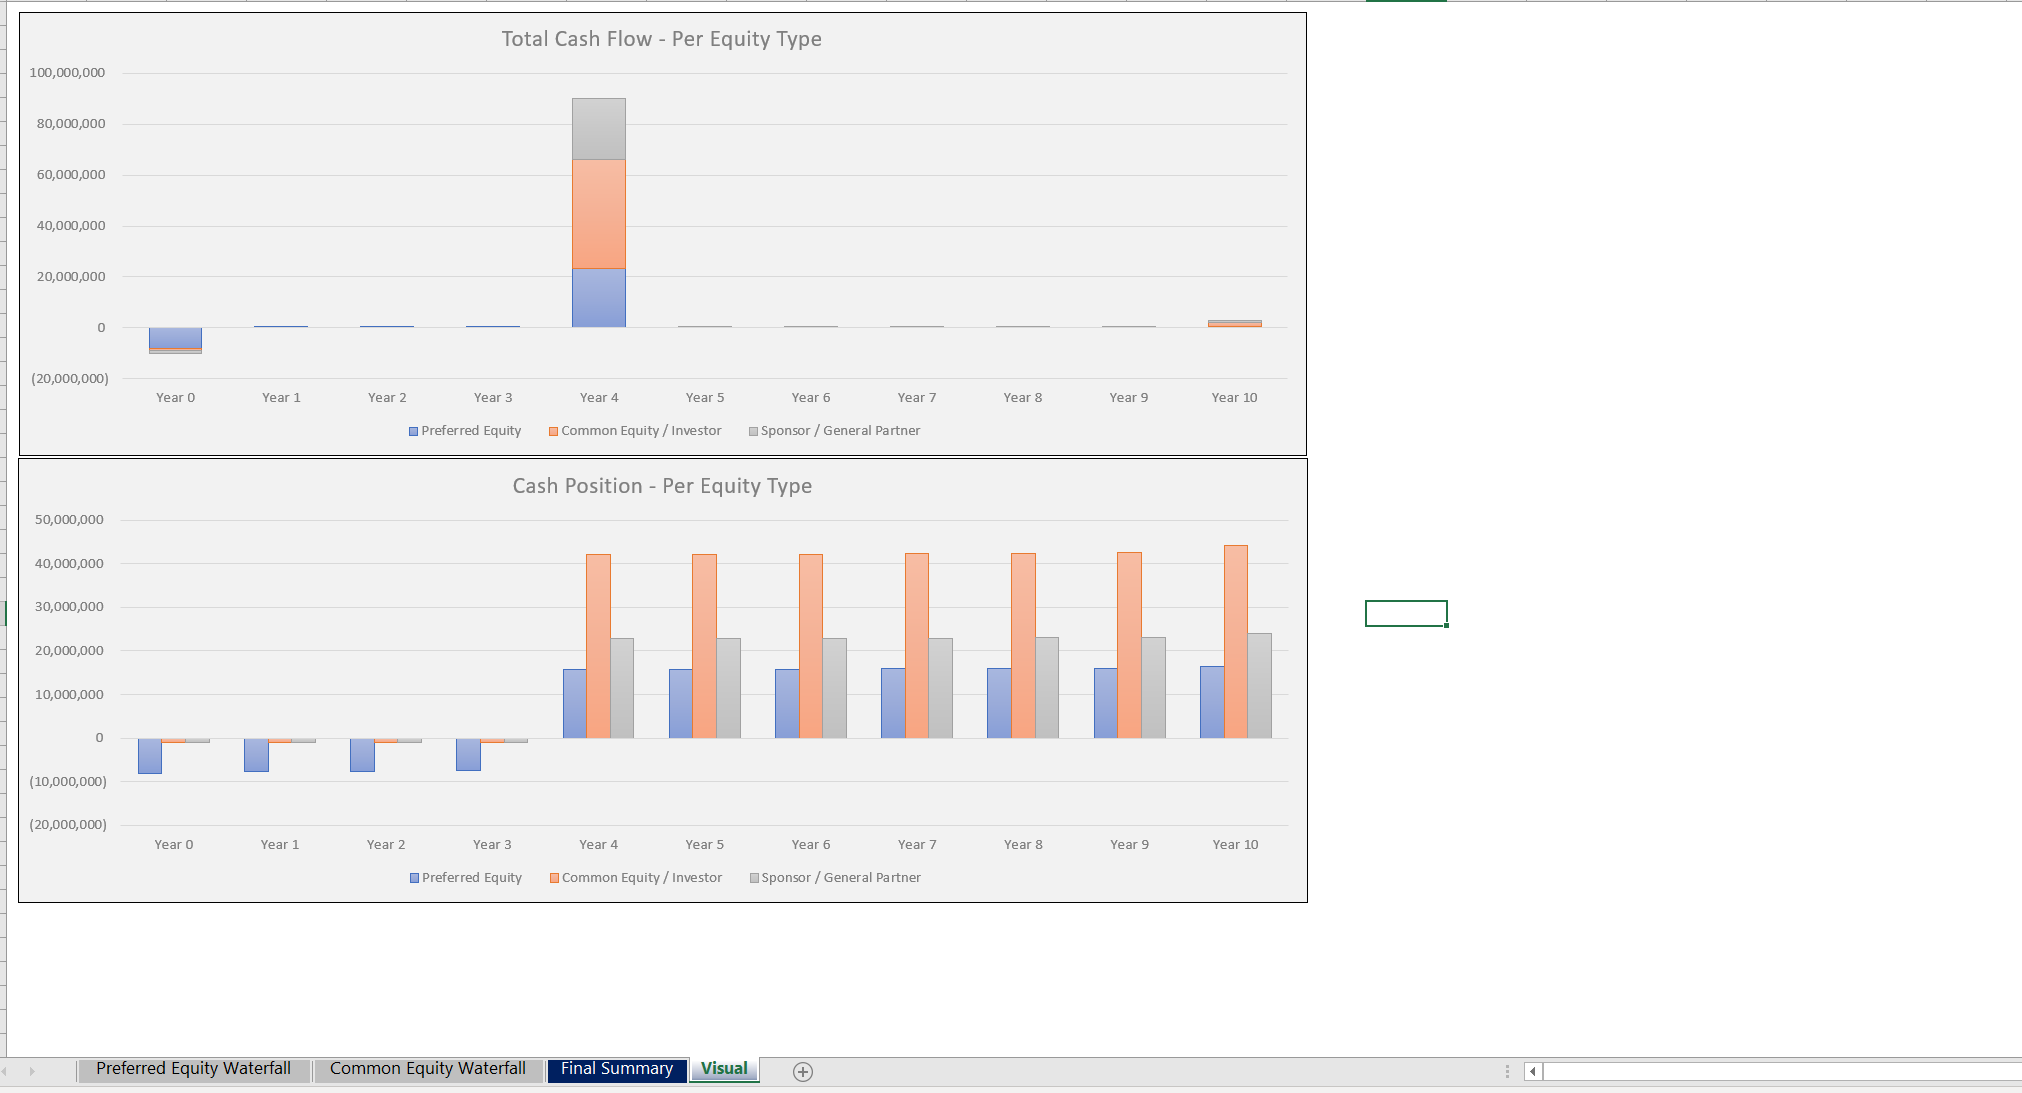
Task: Click the right sheet navigation arrow
Action: pyautogui.click(x=32, y=1070)
